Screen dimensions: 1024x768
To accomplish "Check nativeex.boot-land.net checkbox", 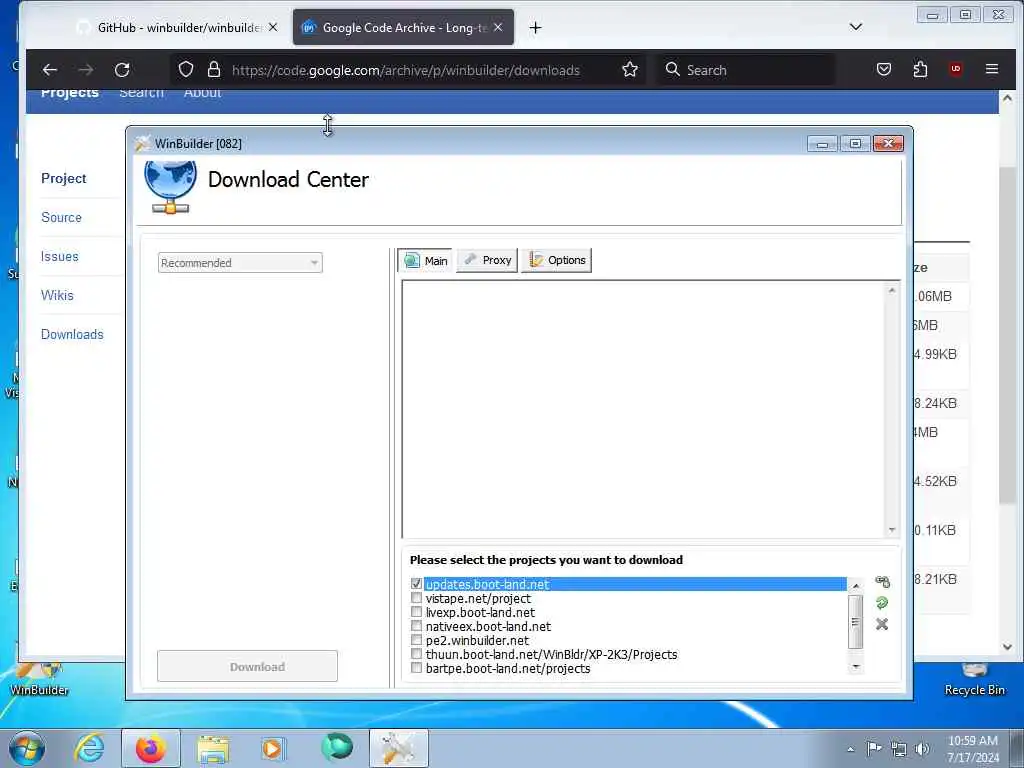I will click(x=416, y=626).
